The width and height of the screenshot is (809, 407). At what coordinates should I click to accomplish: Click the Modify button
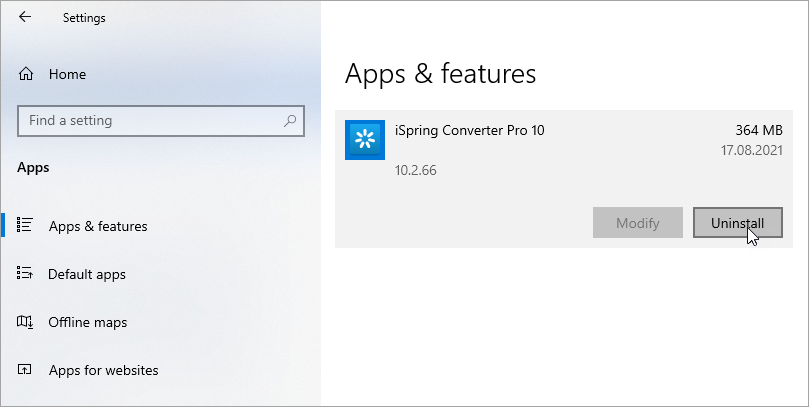(638, 223)
